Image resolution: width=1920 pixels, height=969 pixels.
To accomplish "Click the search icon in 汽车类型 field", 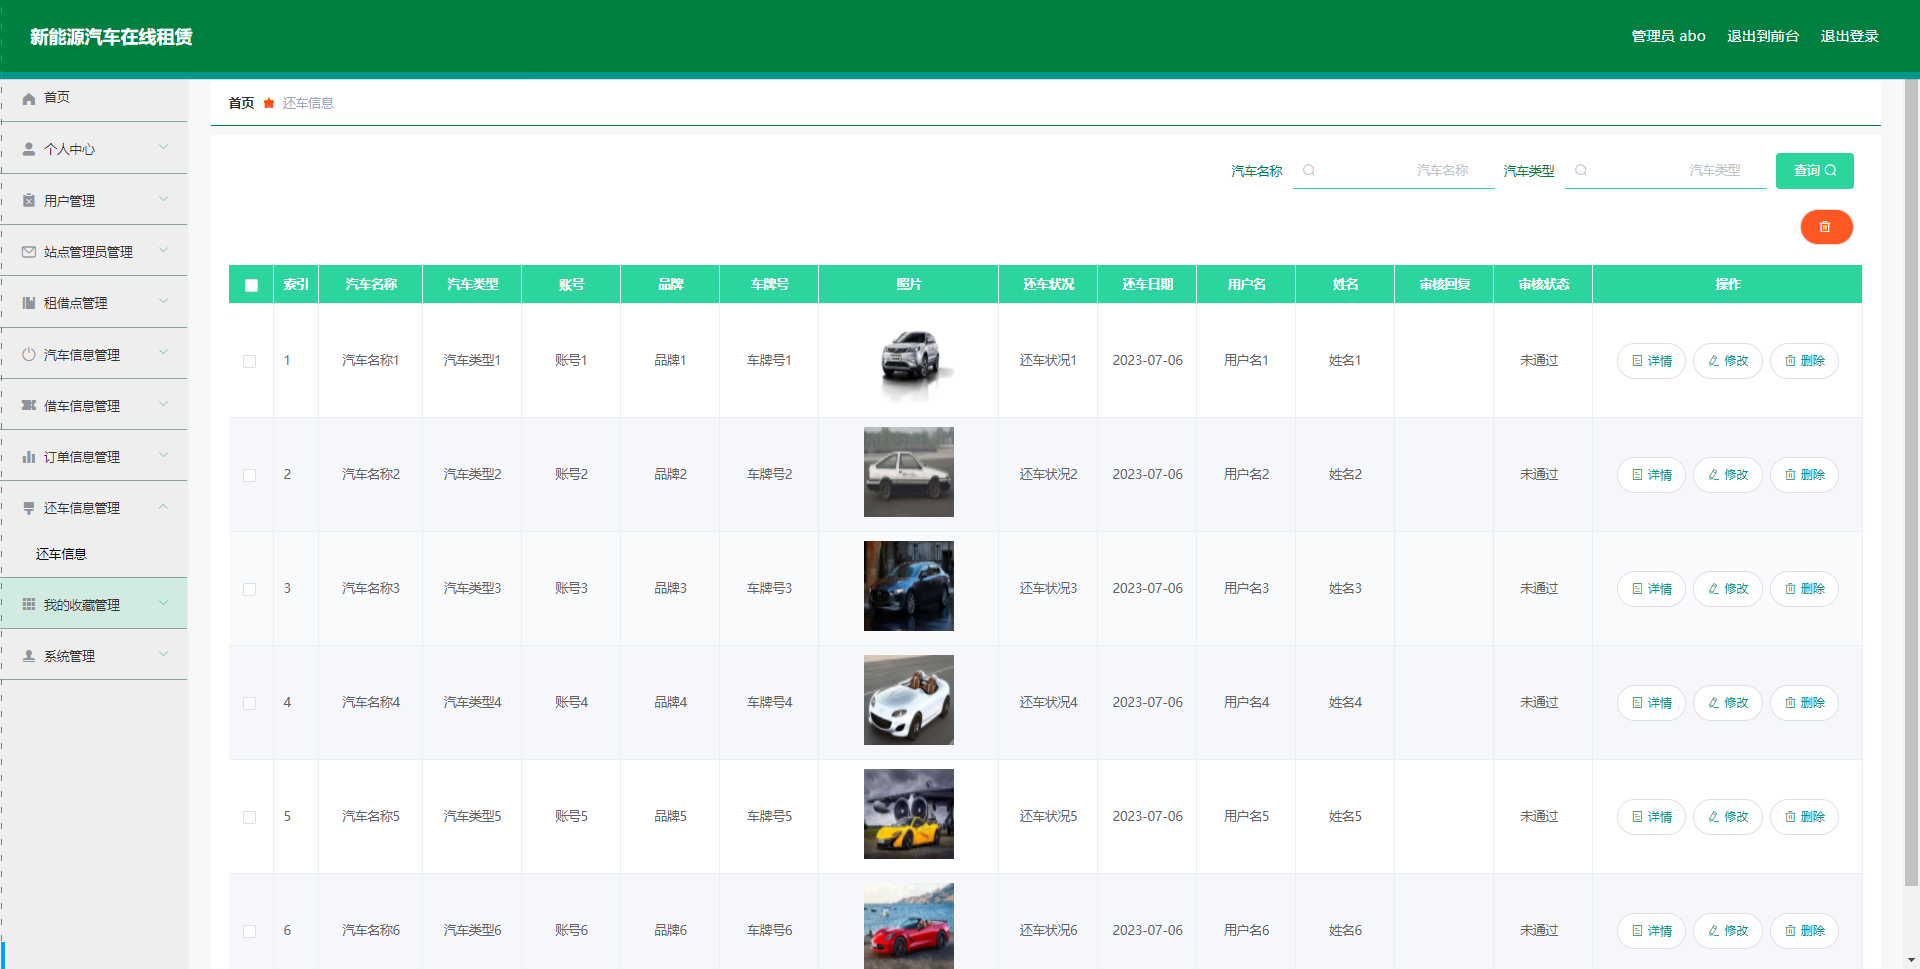I will coord(1581,170).
